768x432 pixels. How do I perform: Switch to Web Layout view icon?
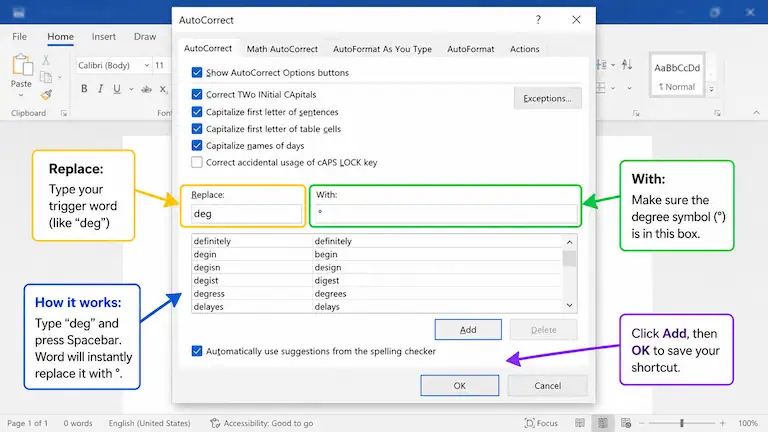tap(626, 423)
